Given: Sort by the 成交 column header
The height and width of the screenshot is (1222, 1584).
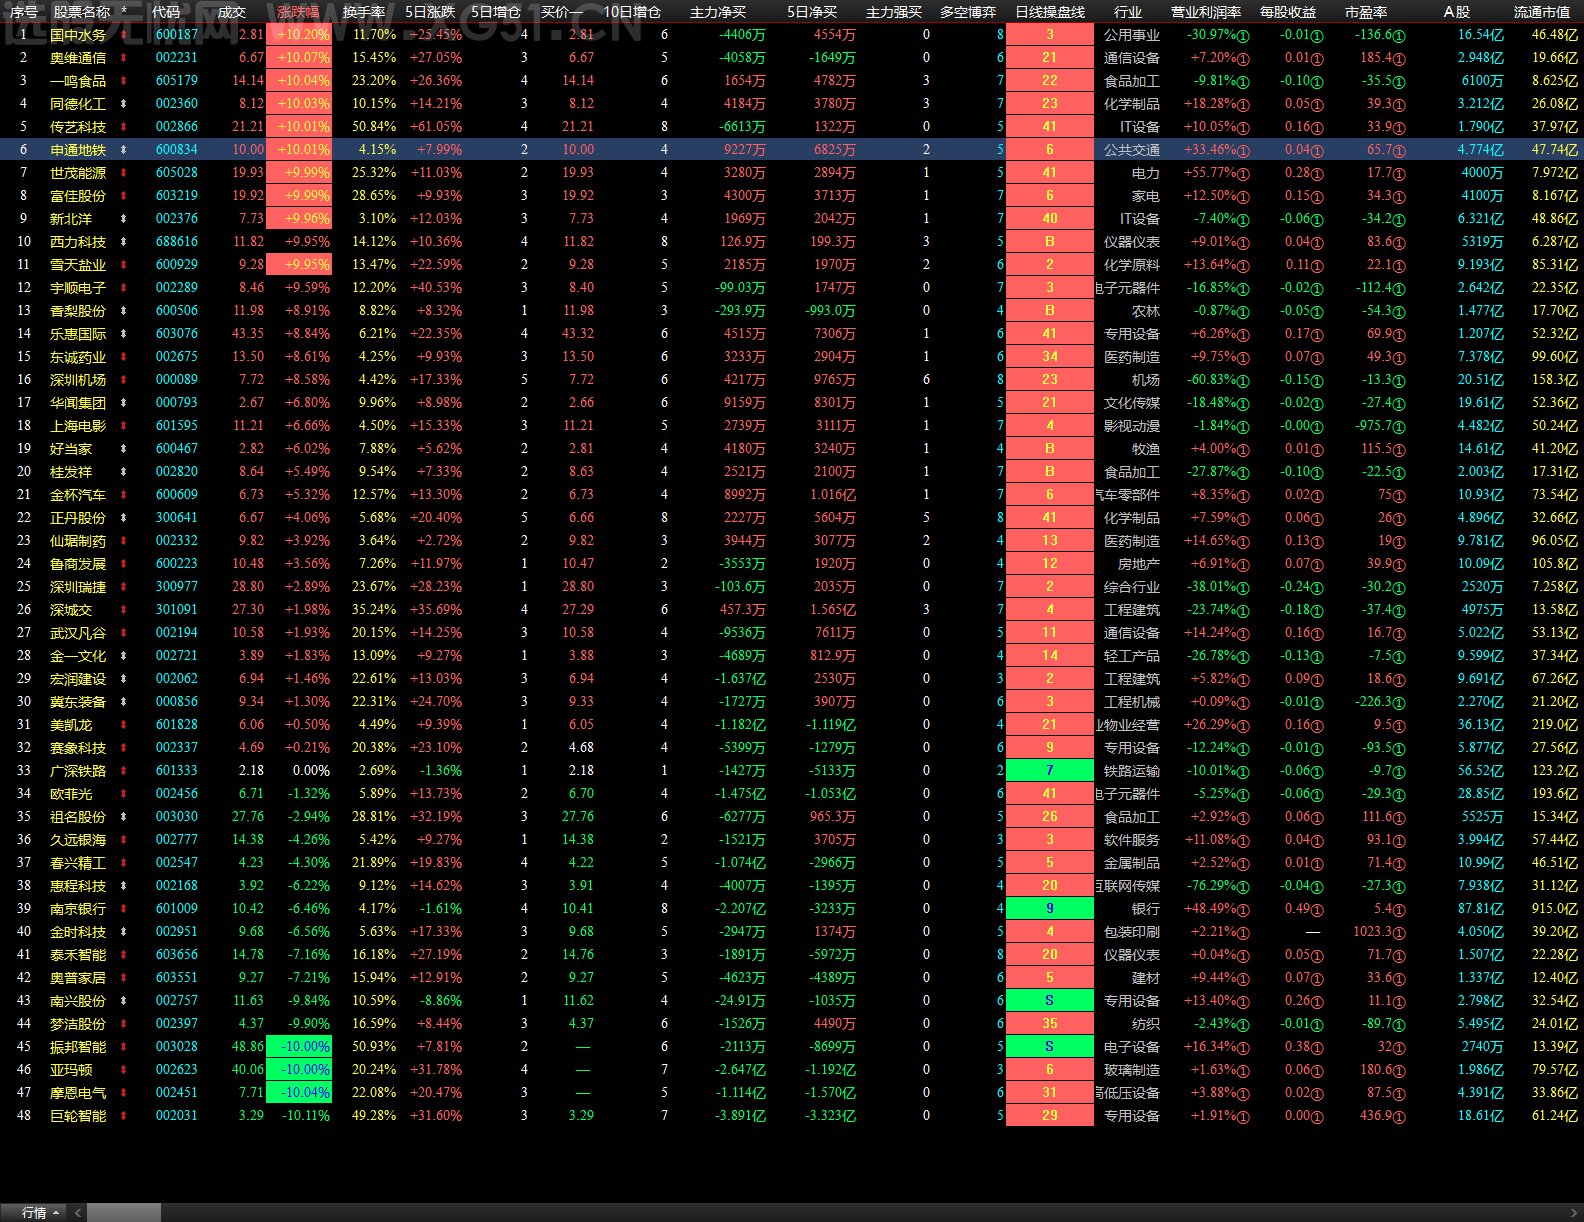Looking at the screenshot, I should pyautogui.click(x=232, y=12).
